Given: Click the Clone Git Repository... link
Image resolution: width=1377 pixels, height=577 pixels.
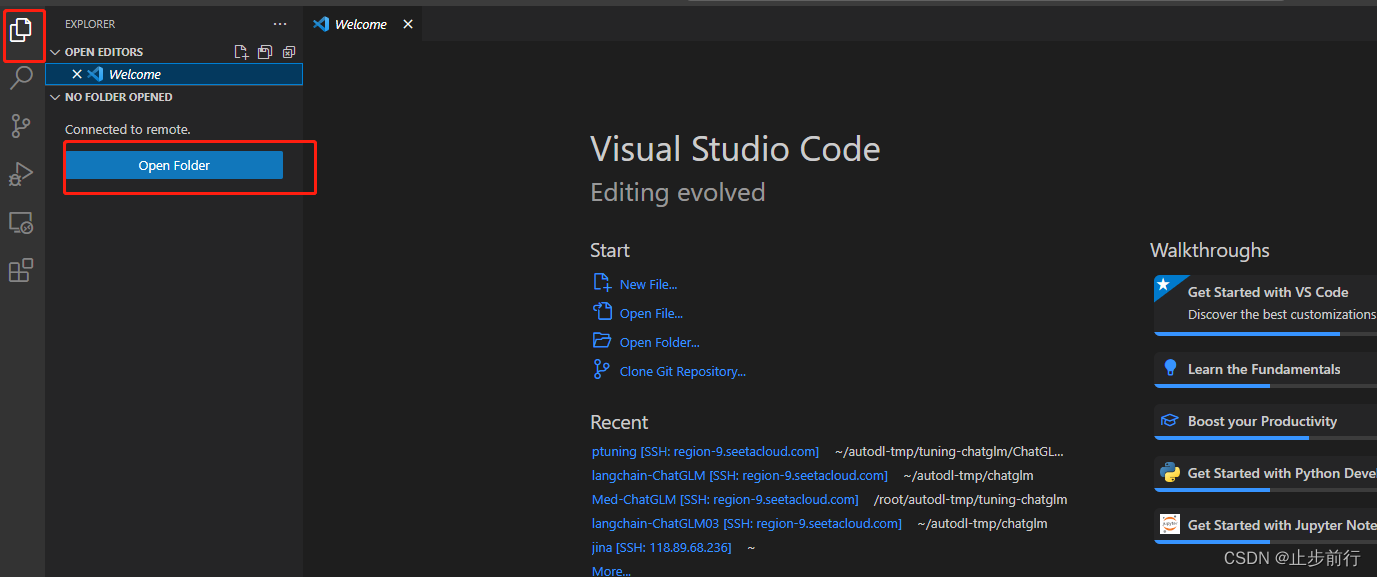Looking at the screenshot, I should click(683, 372).
